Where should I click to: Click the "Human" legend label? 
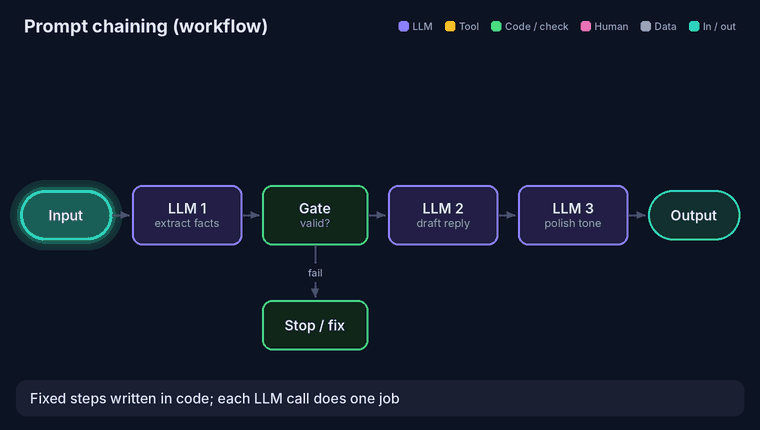(611, 26)
